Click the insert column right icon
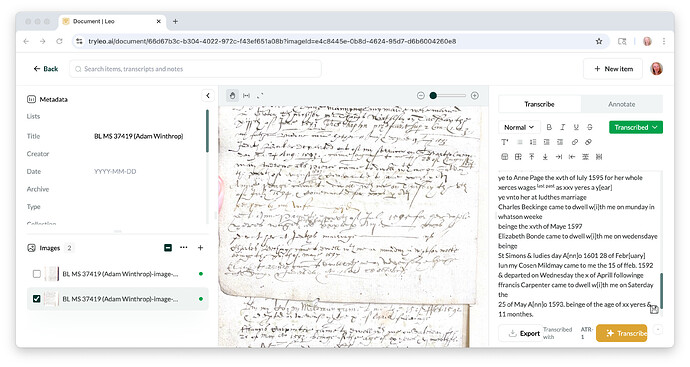 pyautogui.click(x=558, y=157)
